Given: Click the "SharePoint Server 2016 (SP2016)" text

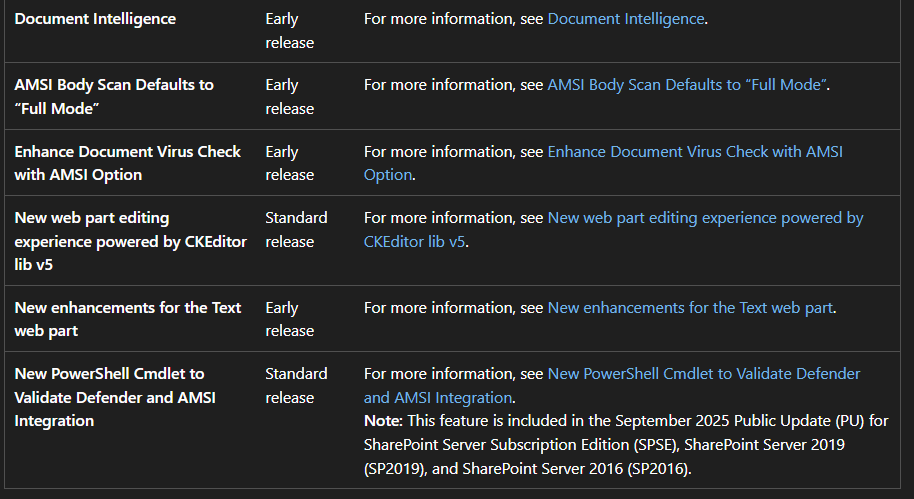Looking at the screenshot, I should pos(575,469).
